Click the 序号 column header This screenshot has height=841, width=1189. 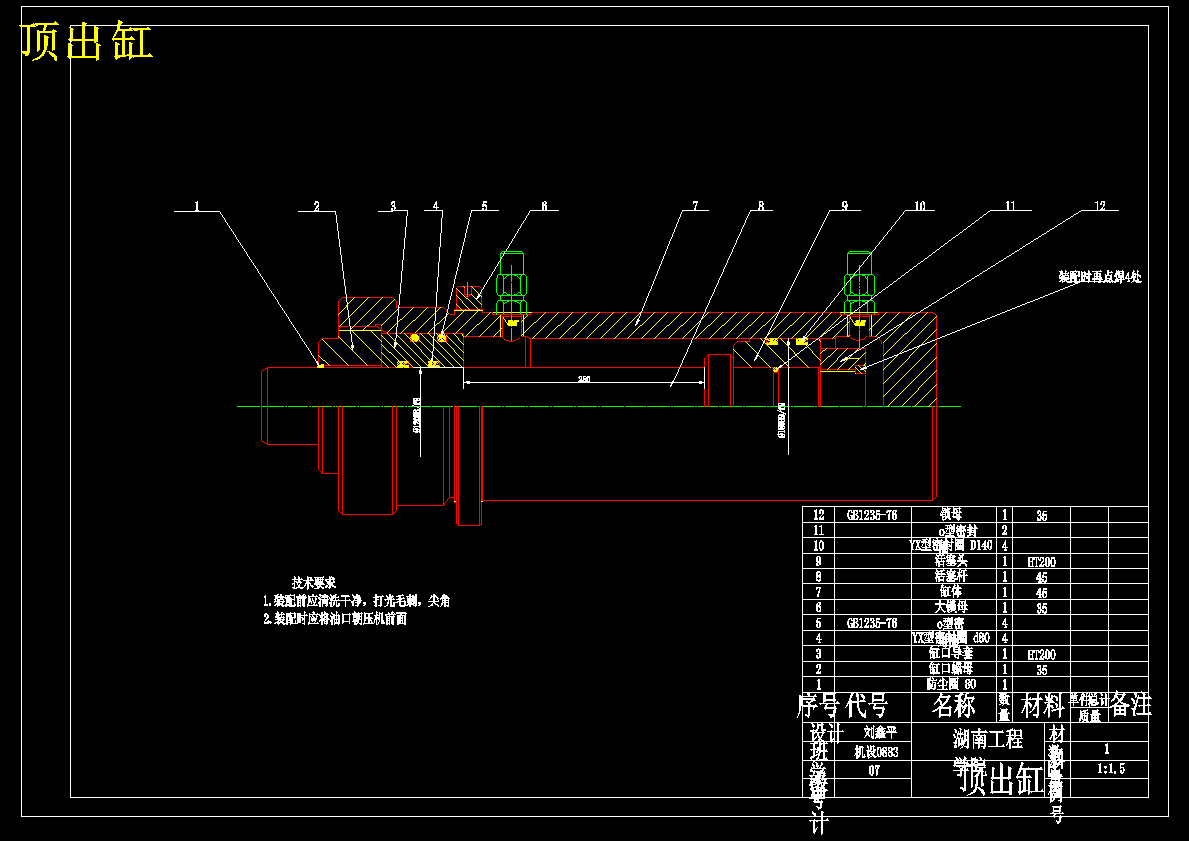pyautogui.click(x=817, y=706)
